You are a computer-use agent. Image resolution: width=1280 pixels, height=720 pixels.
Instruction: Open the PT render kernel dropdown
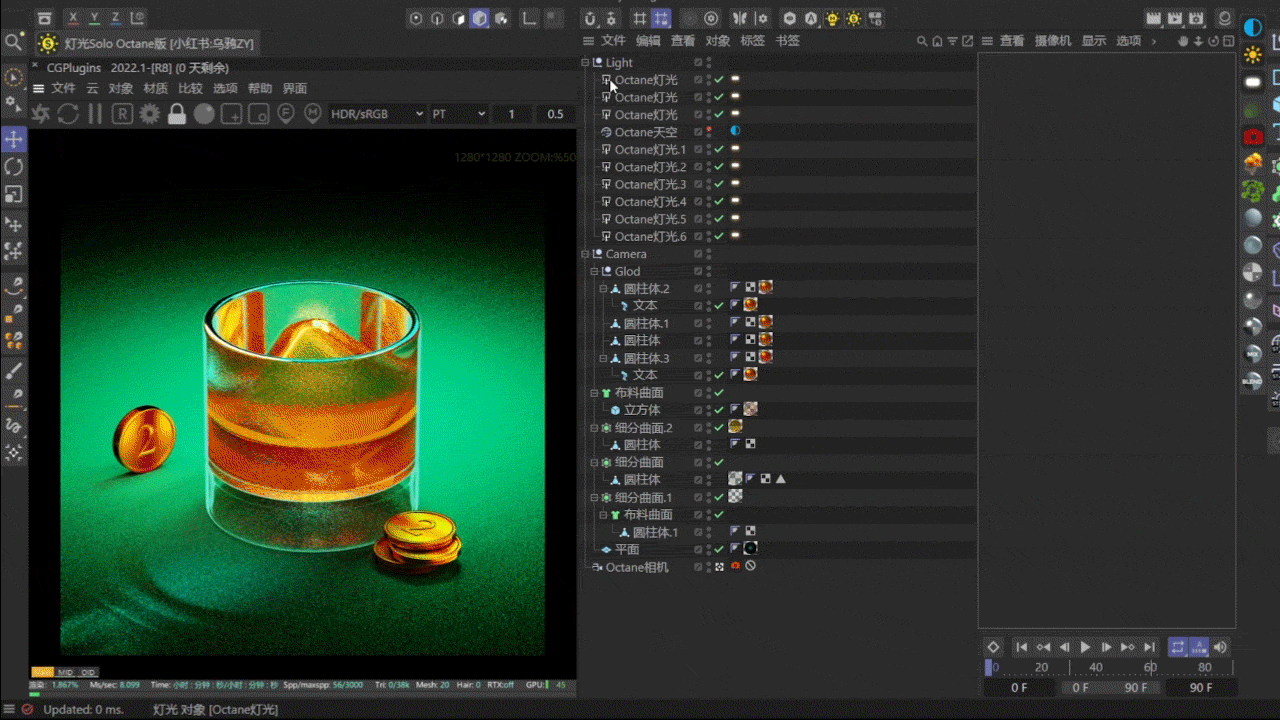pyautogui.click(x=459, y=114)
